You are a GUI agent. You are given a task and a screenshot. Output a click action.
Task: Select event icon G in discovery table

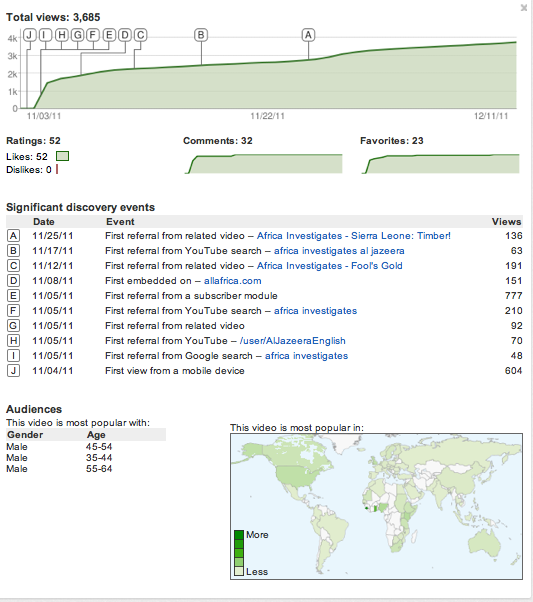(13, 326)
